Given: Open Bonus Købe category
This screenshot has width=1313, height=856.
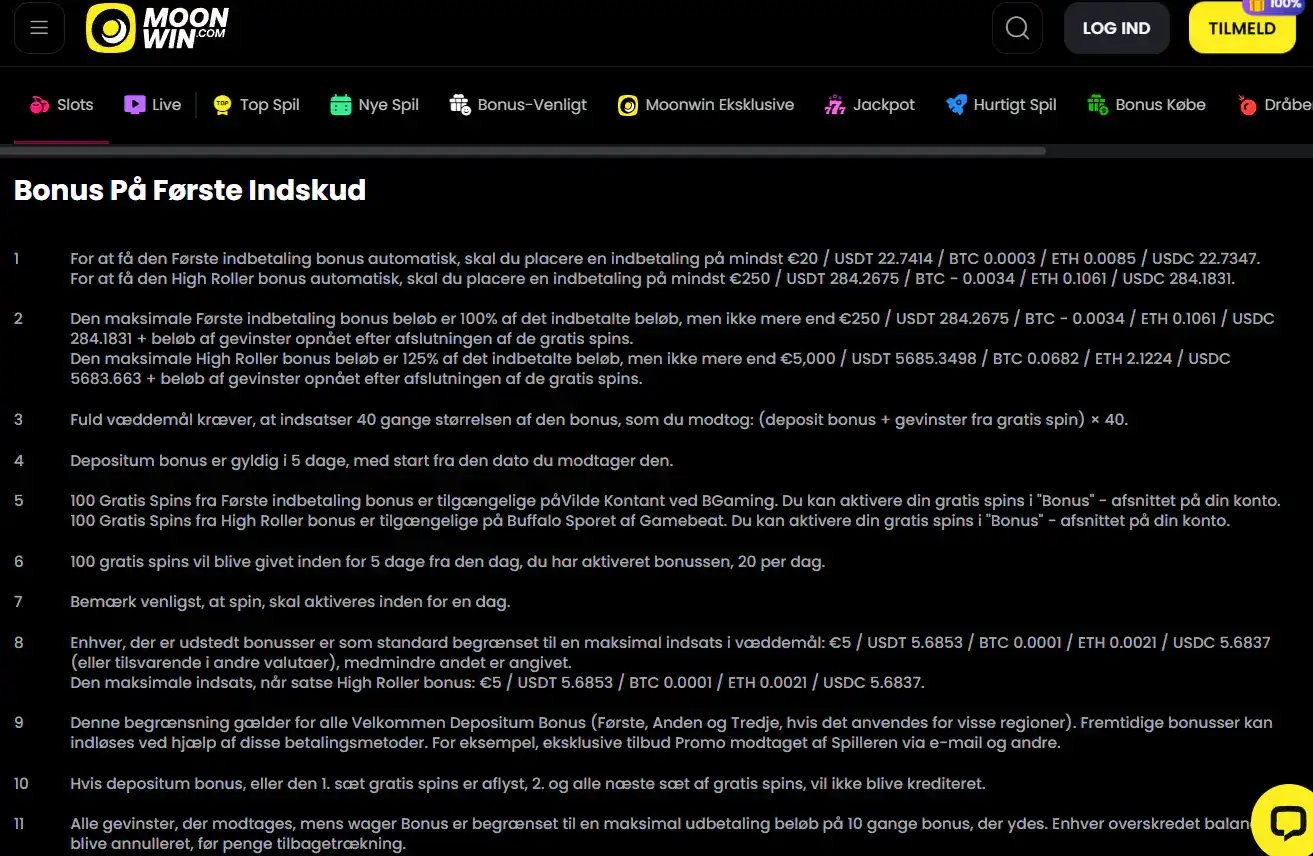Looking at the screenshot, I should (x=1146, y=105).
